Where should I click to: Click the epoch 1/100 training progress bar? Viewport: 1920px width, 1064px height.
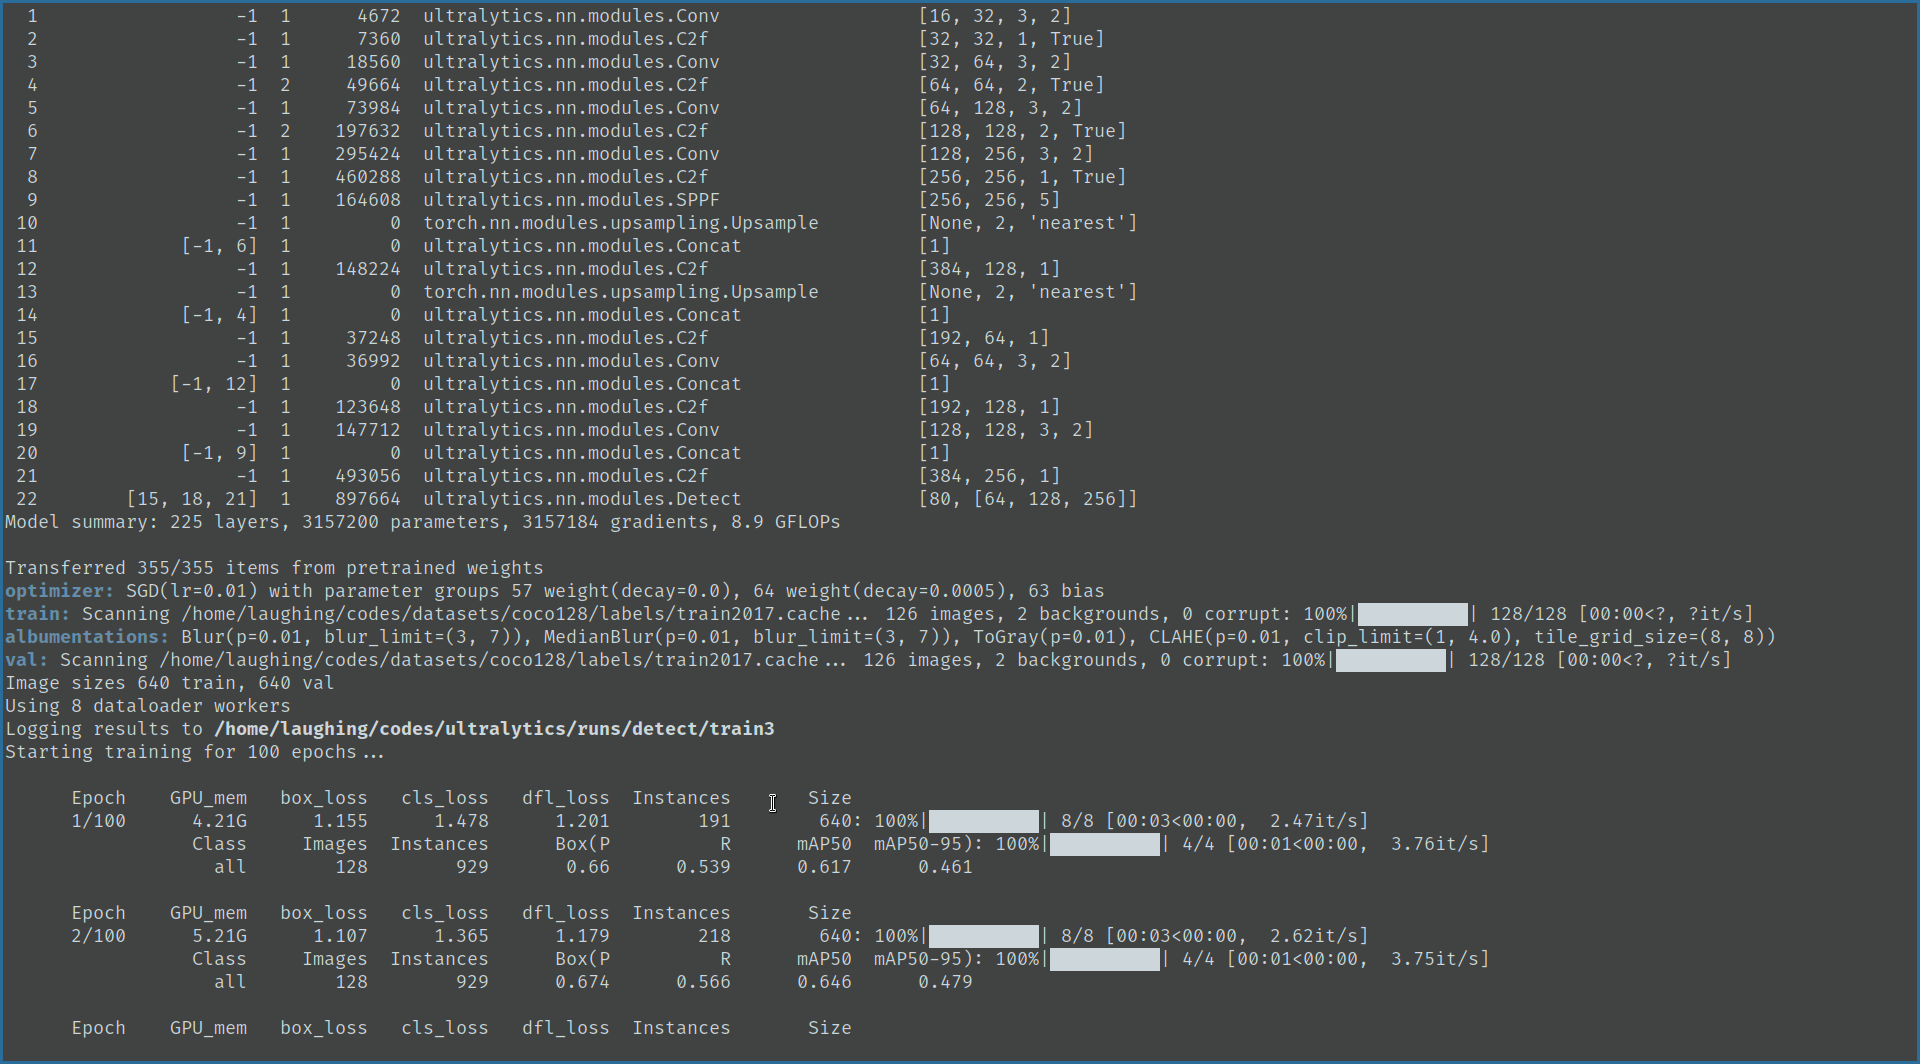pyautogui.click(x=982, y=821)
